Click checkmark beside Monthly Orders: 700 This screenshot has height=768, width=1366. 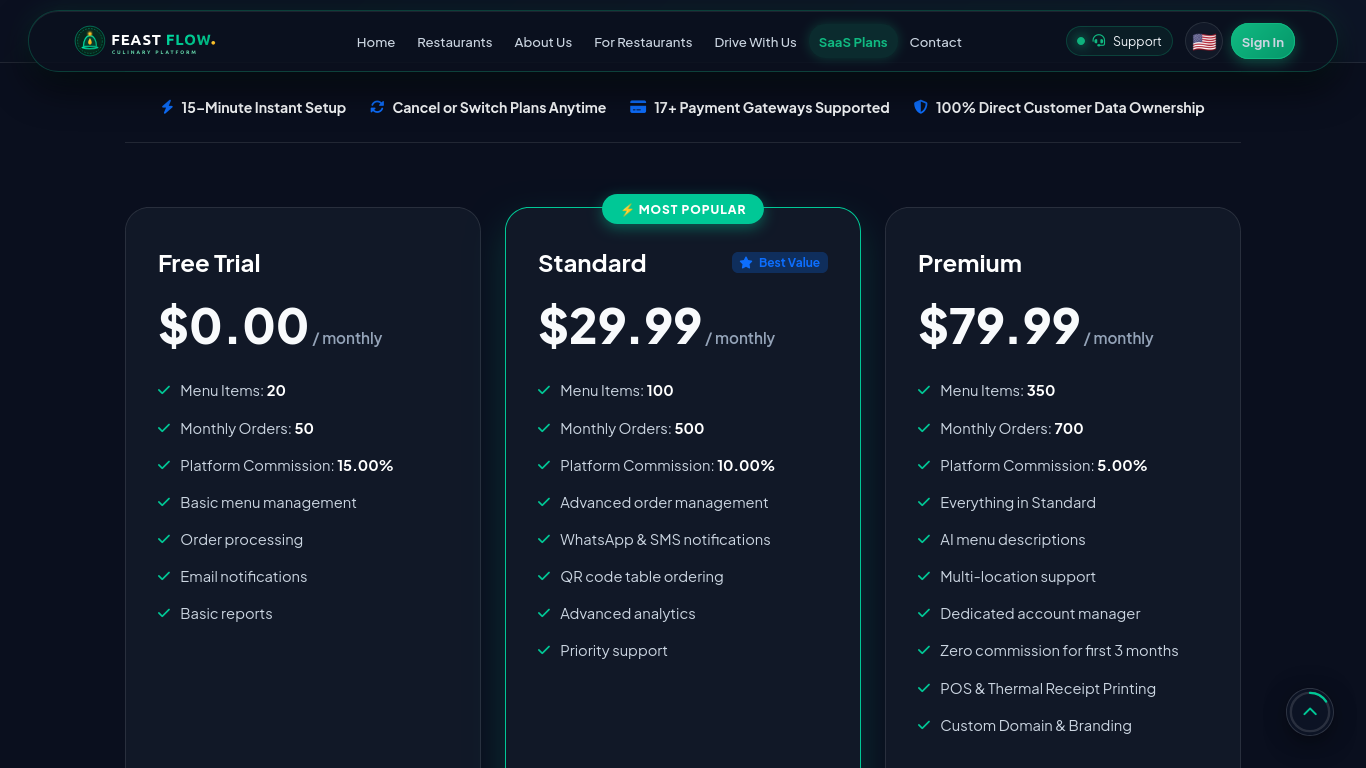tap(924, 428)
